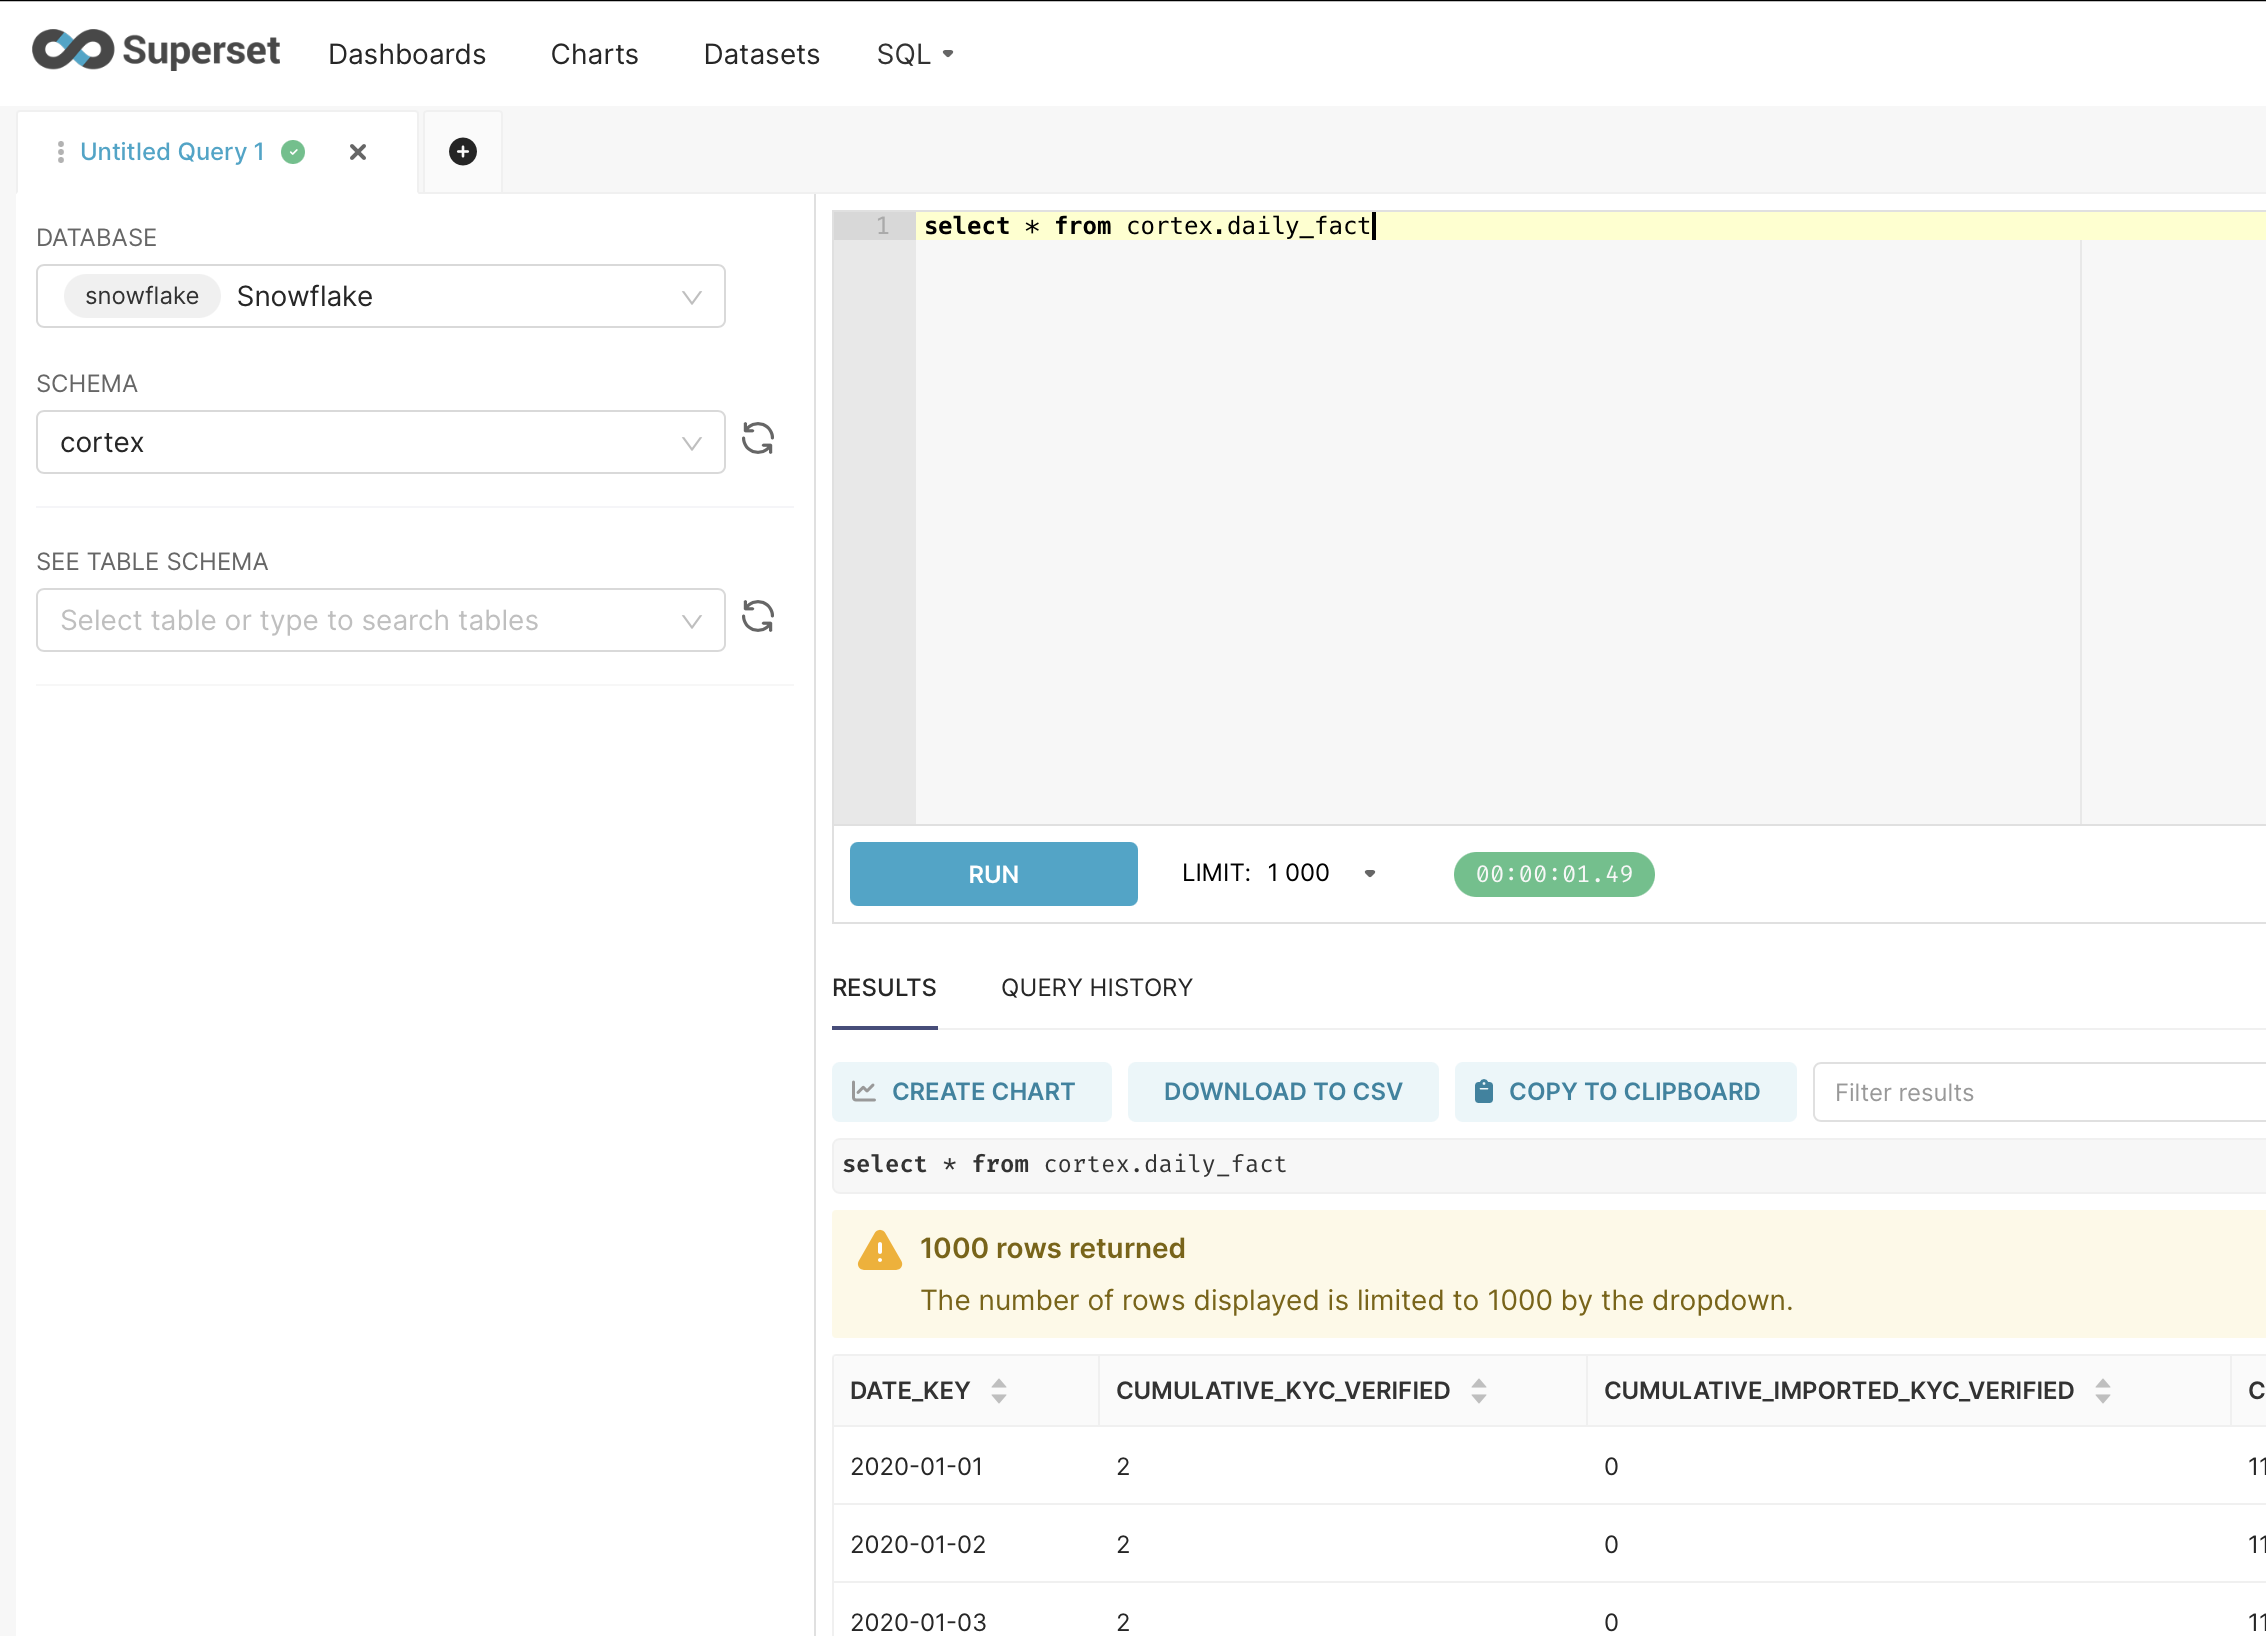Screen dimensions: 2266x1636
Task: Click the query timer badge
Action: tap(1554, 874)
